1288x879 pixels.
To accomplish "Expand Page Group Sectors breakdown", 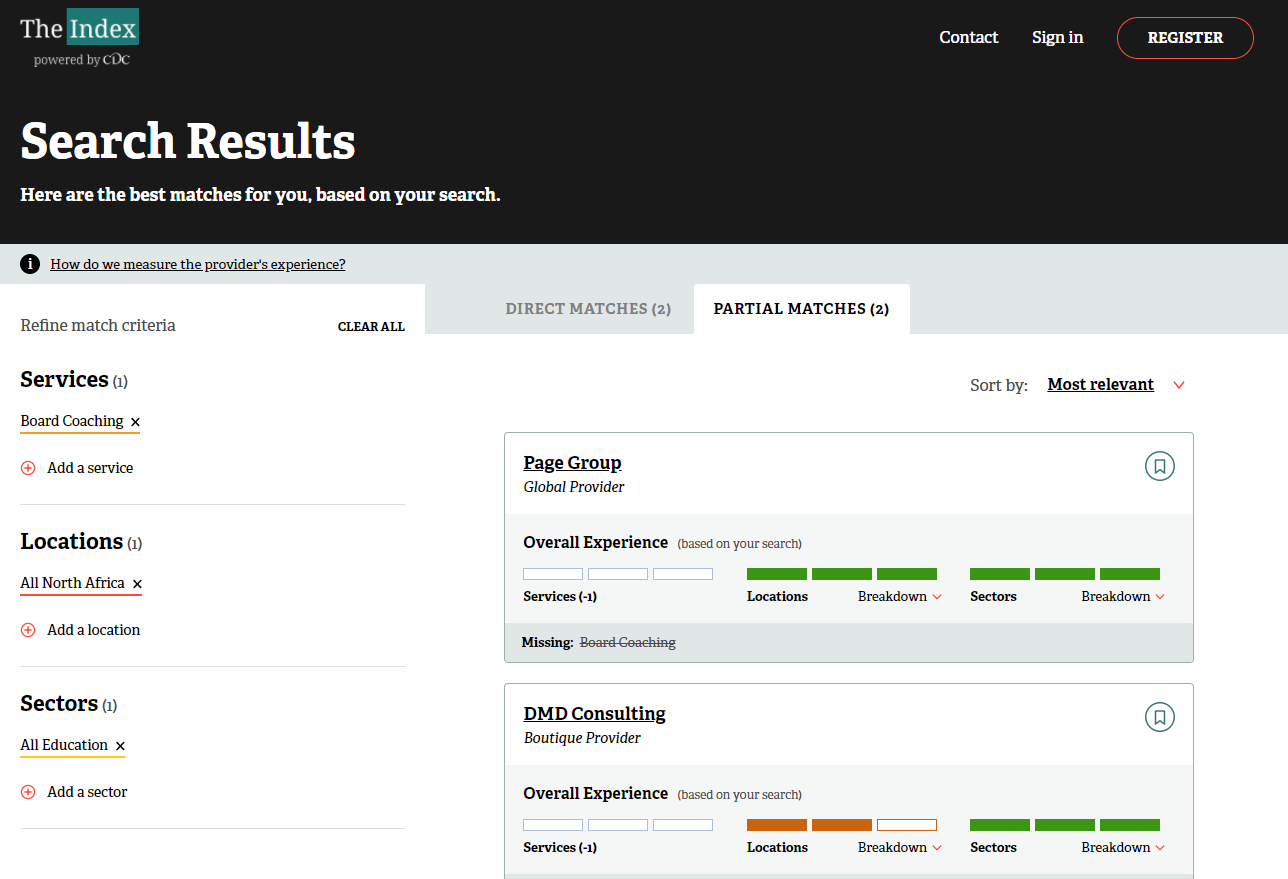I will coord(1122,596).
